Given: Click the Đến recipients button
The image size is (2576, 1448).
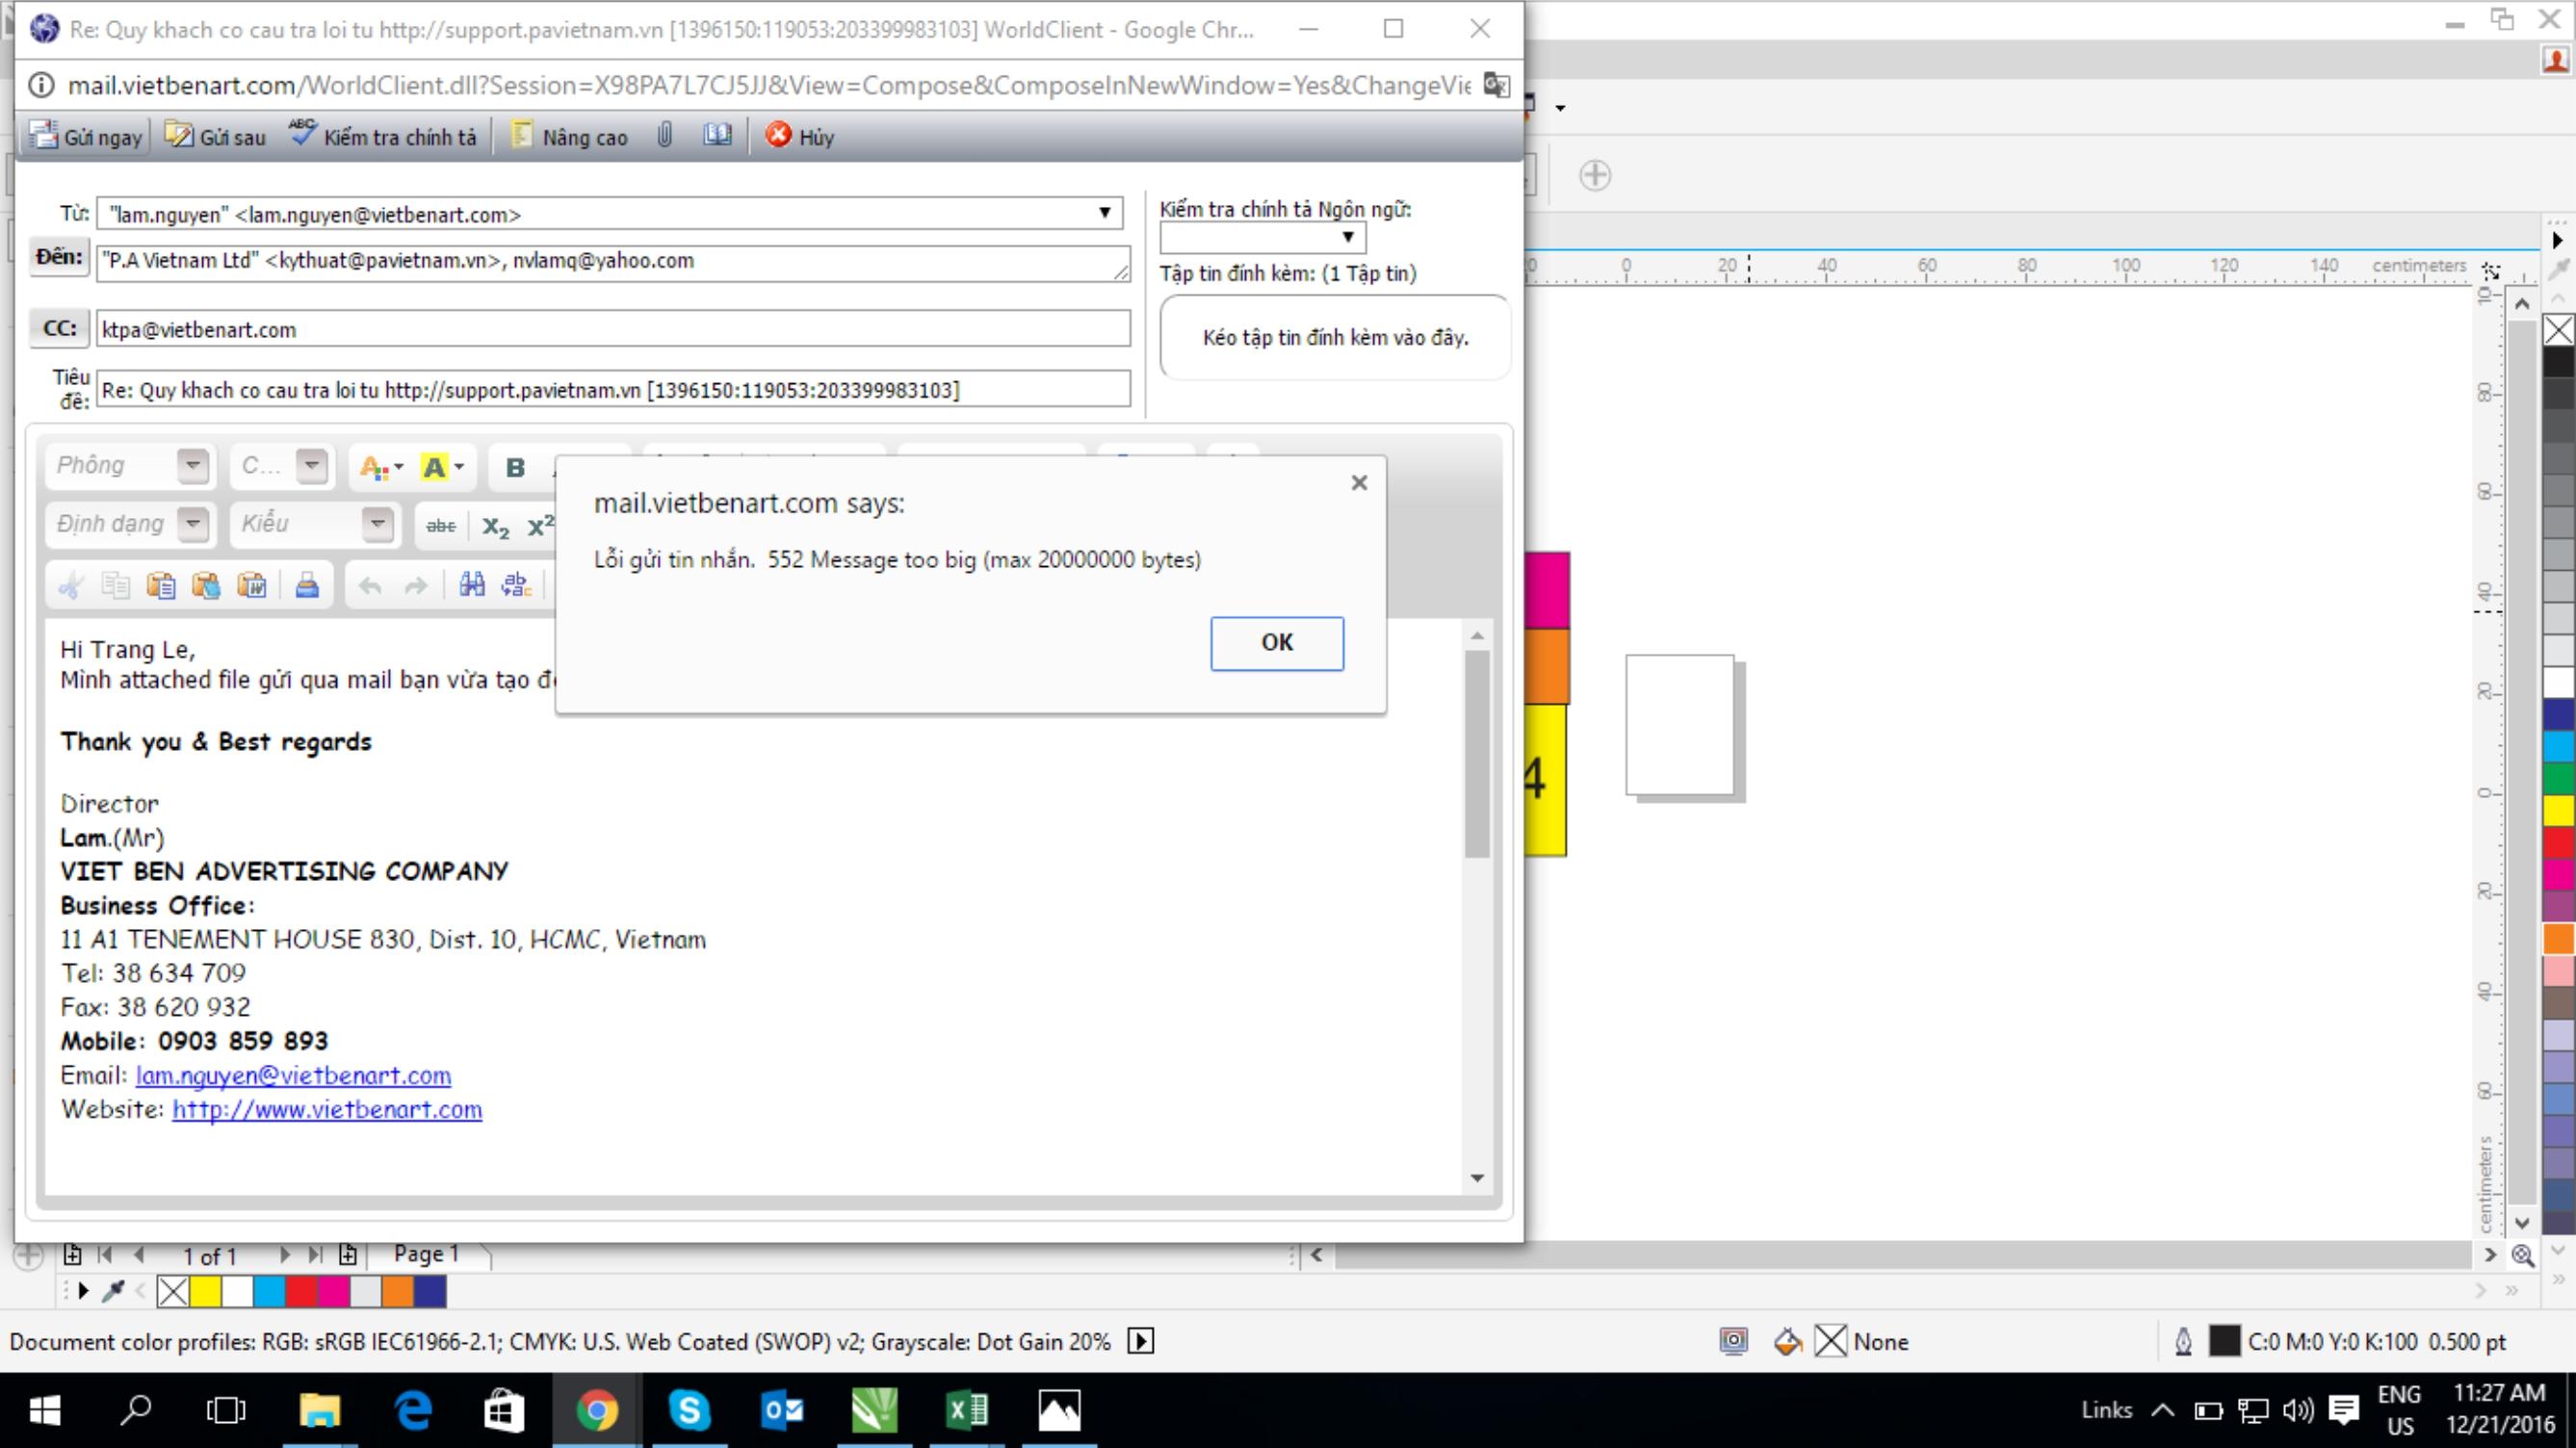Looking at the screenshot, I should coord(59,257).
